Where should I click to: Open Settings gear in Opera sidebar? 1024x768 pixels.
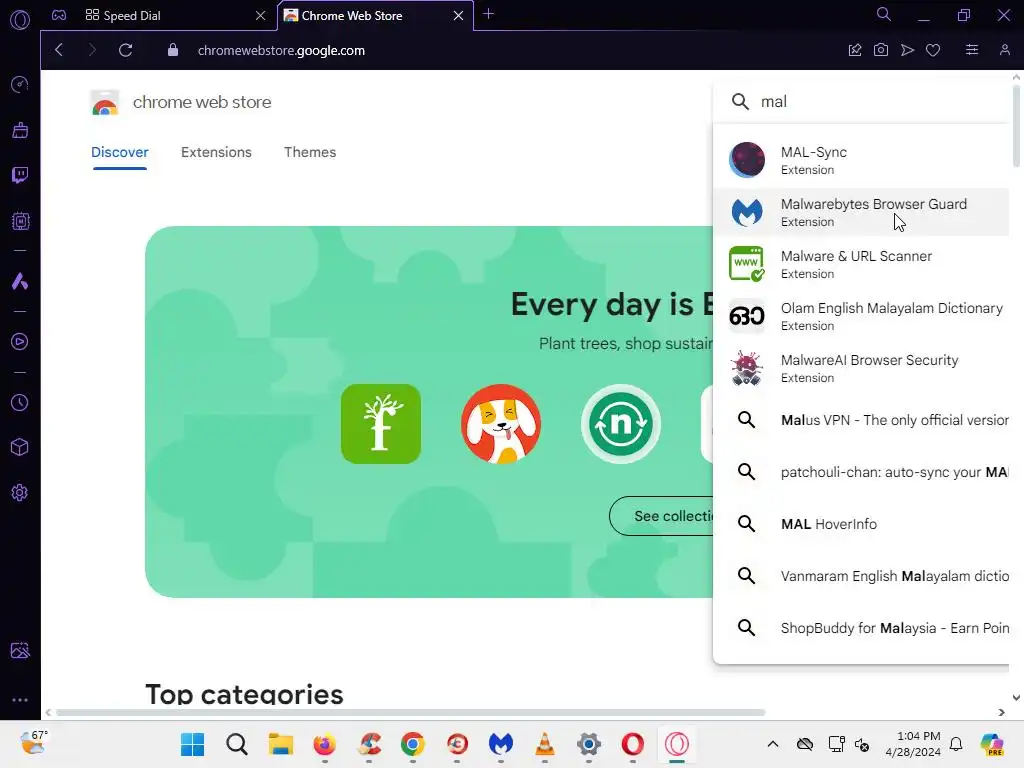point(20,492)
